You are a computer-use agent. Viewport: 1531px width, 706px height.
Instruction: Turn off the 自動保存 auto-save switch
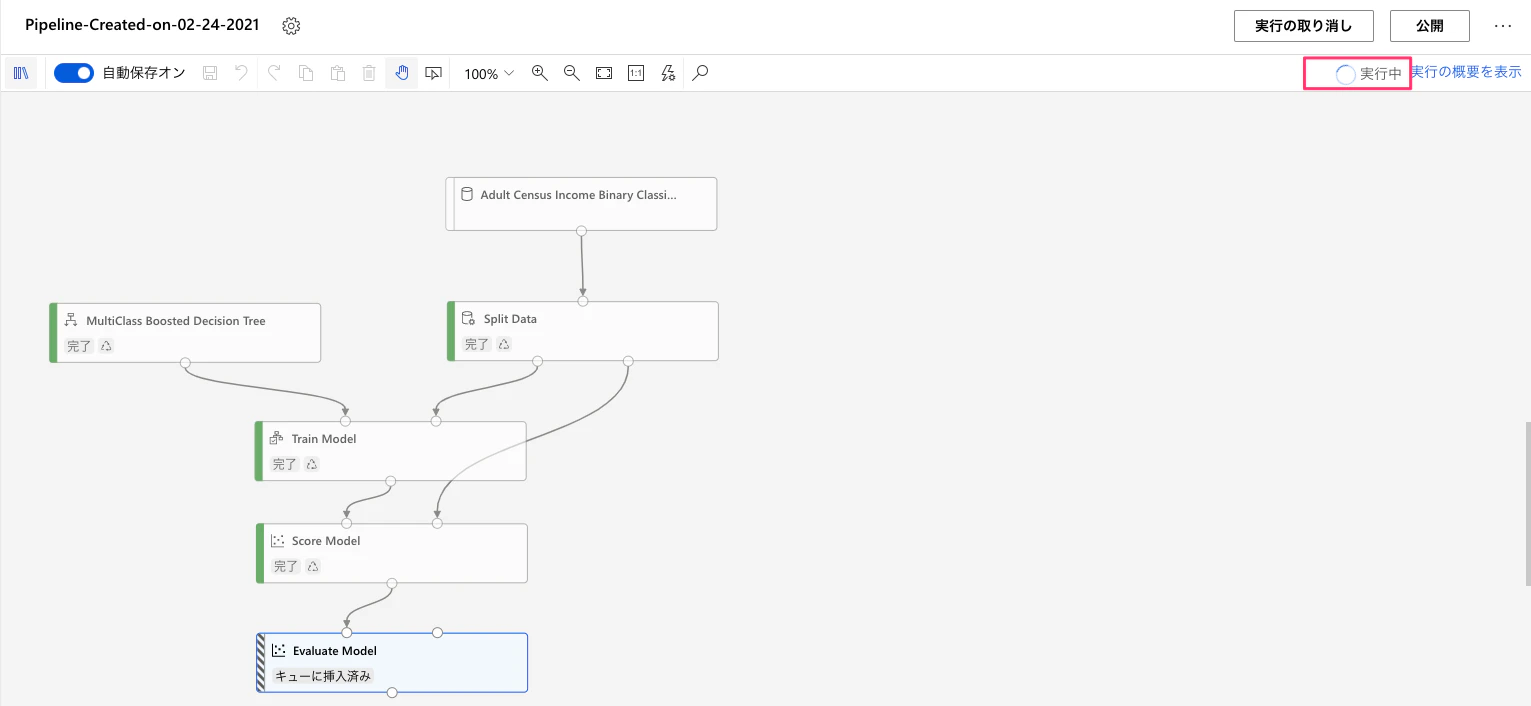[x=73, y=73]
